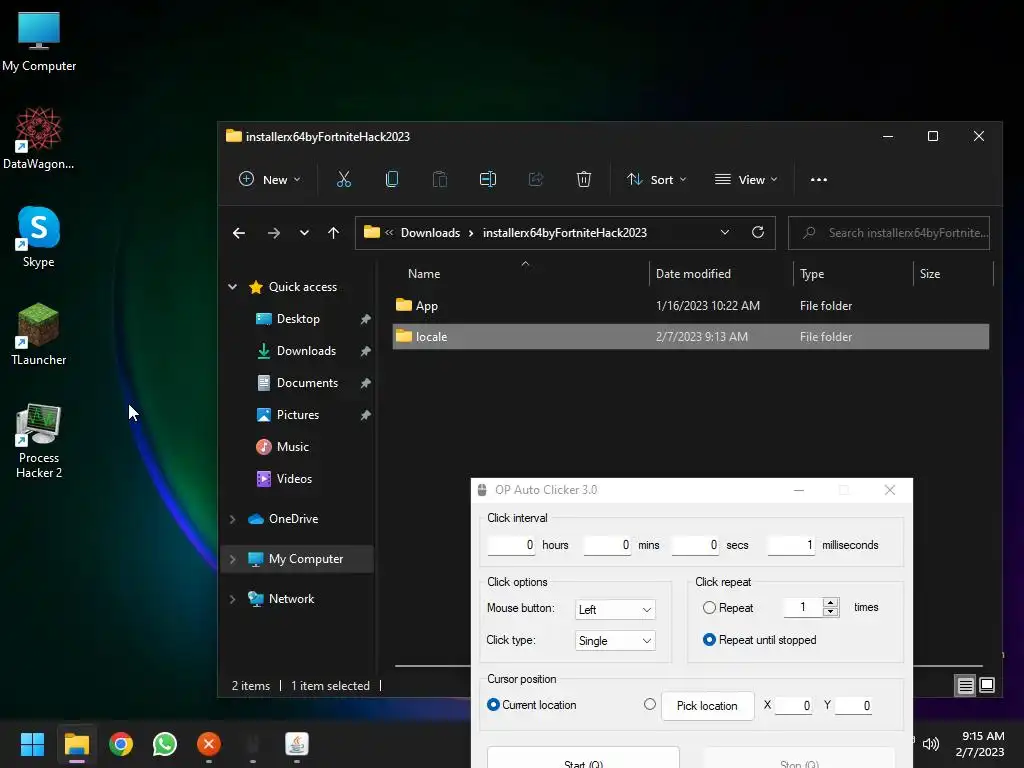Click the Y coordinate input field
Viewport: 1024px width, 768px height.
(853, 705)
